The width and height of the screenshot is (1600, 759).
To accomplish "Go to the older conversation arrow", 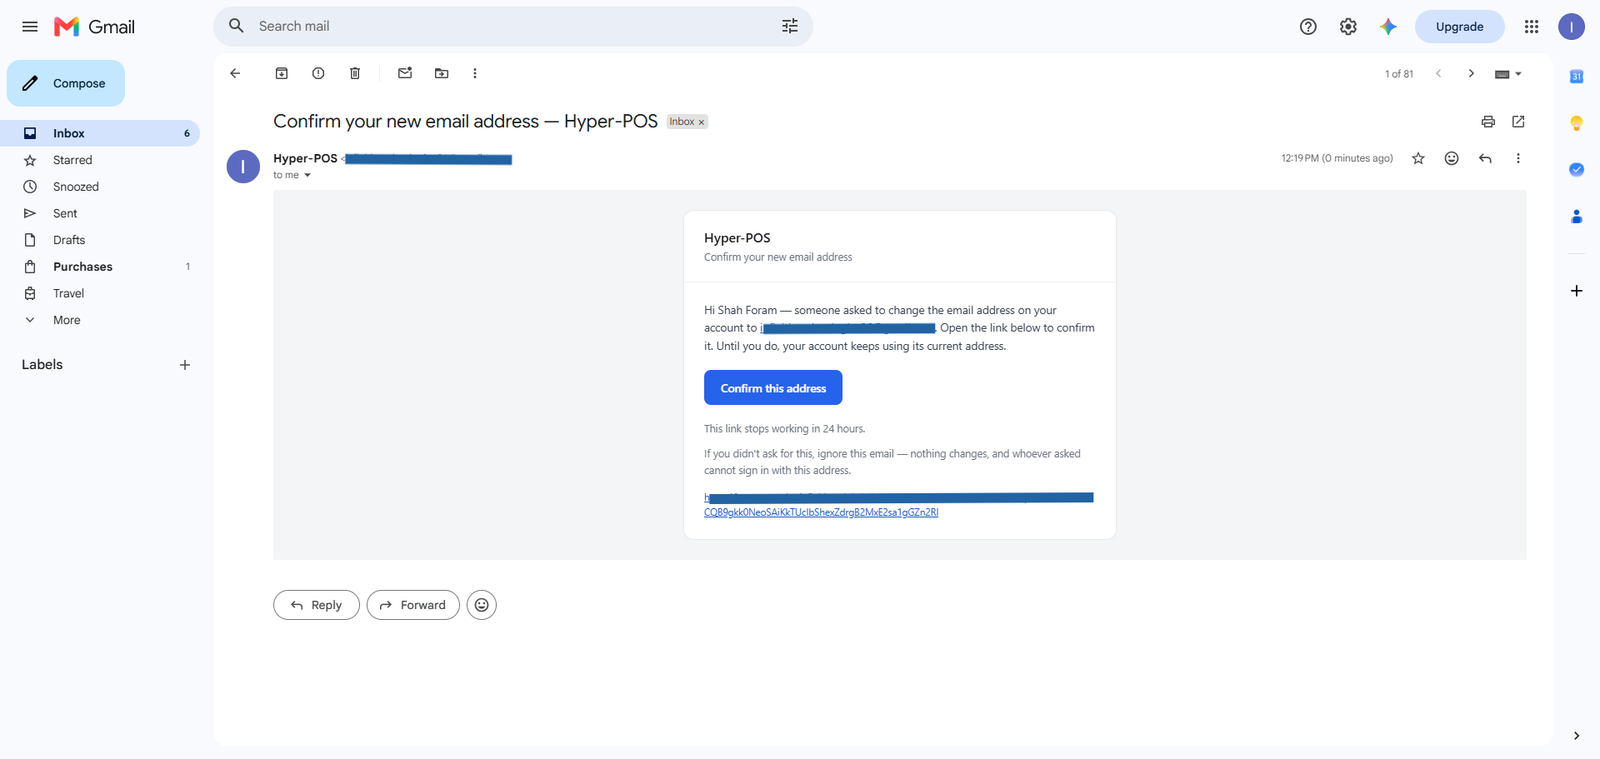I will tap(1471, 73).
